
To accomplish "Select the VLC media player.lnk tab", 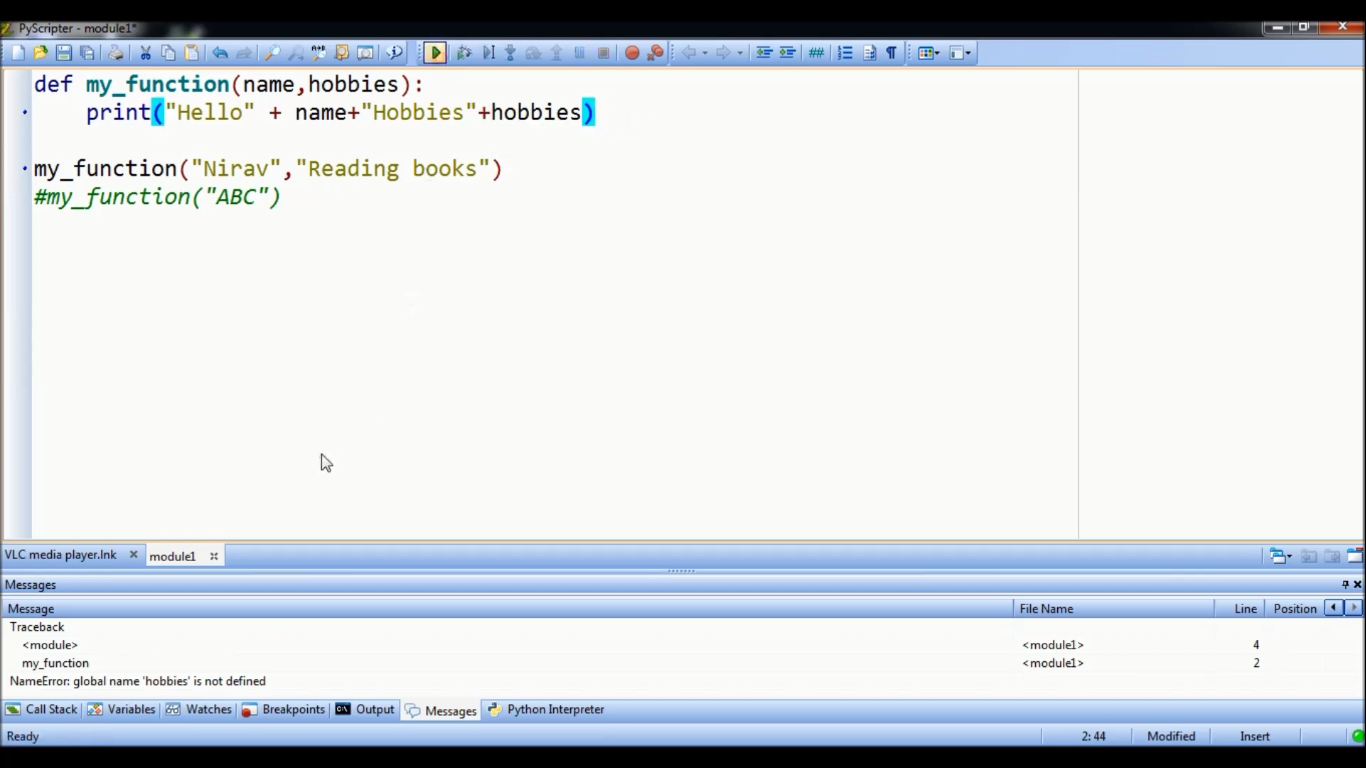I will click(x=60, y=555).
